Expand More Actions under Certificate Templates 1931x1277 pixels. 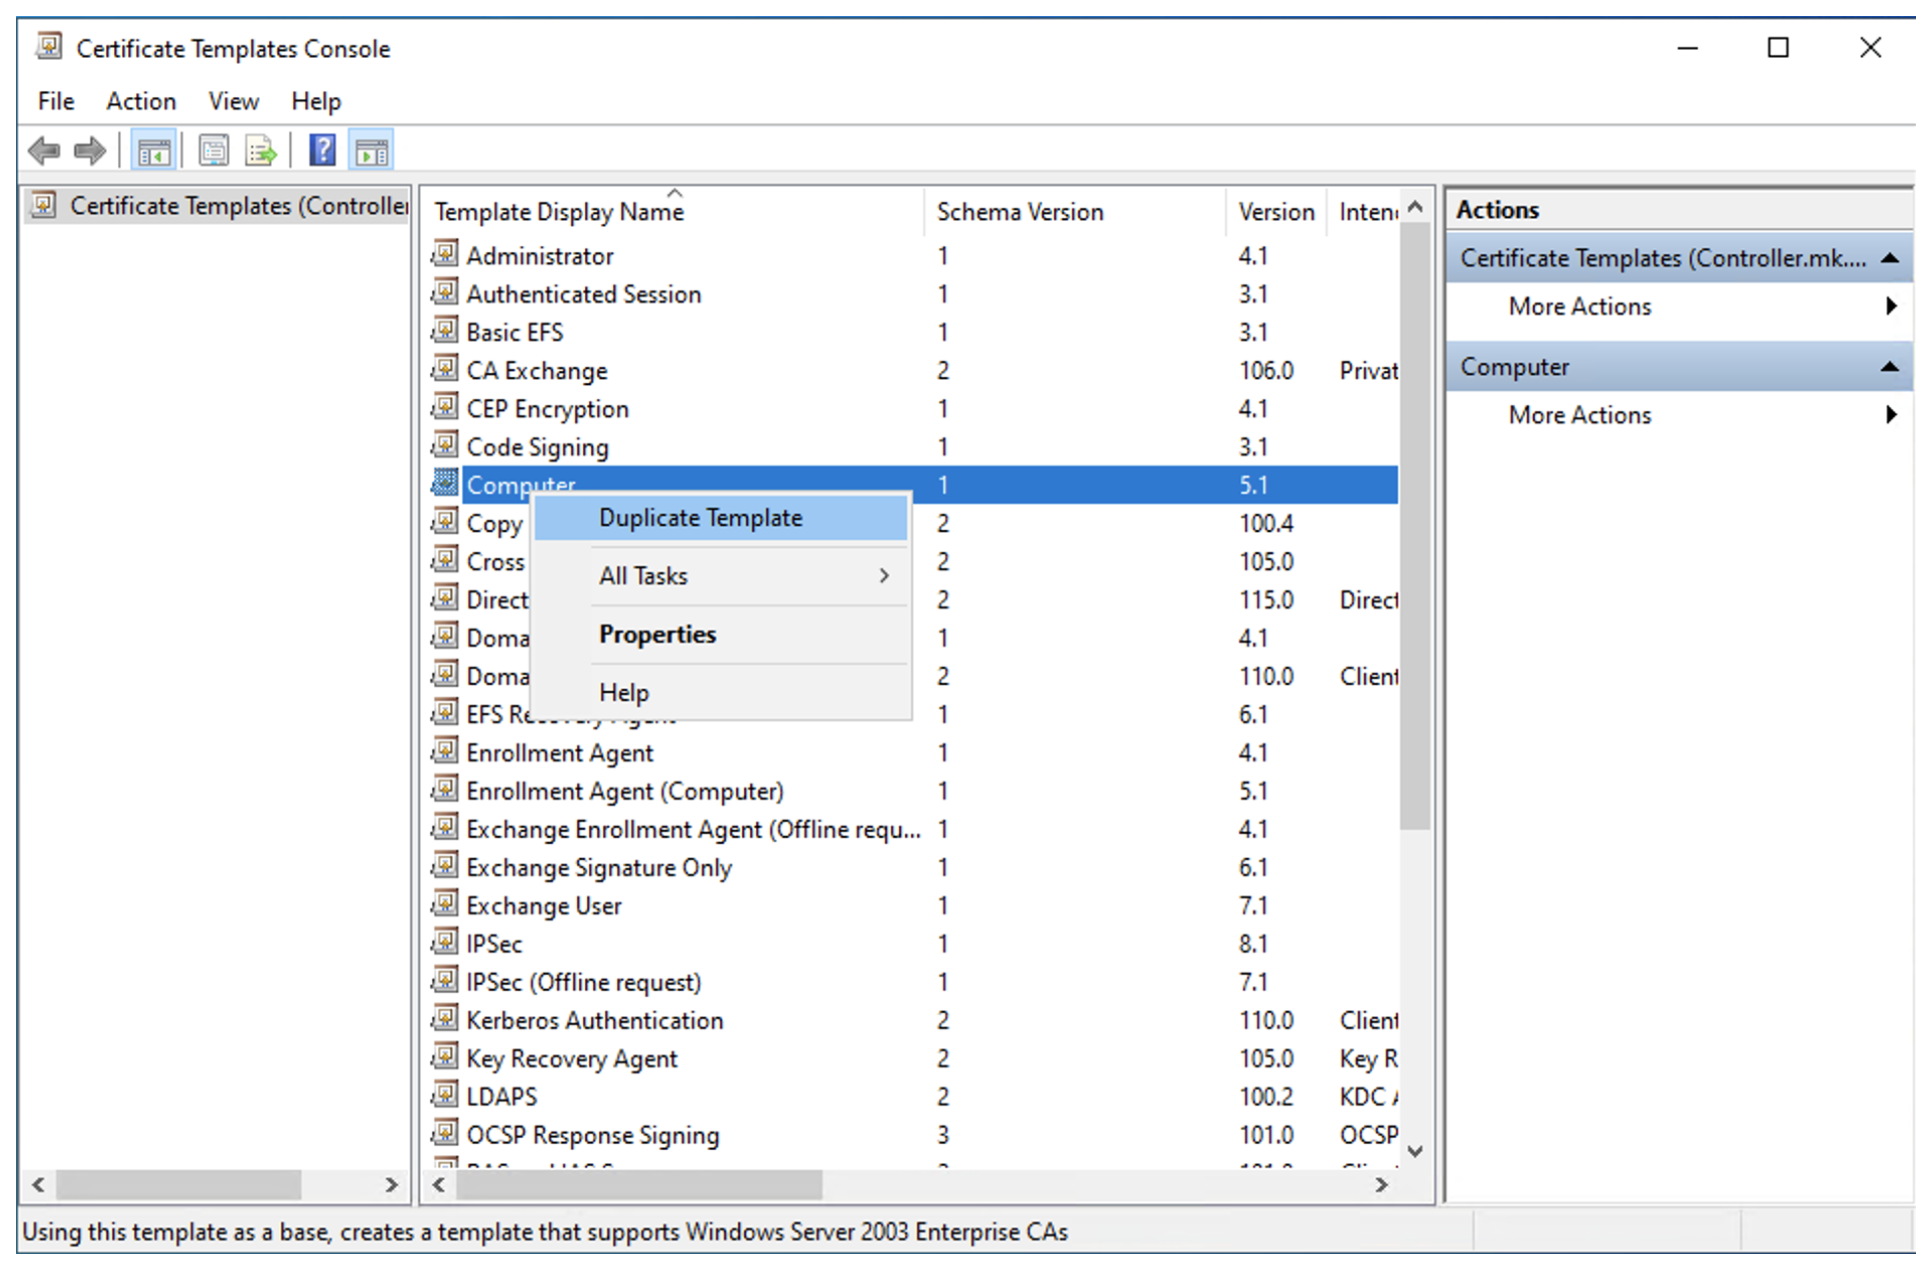(x=1679, y=306)
